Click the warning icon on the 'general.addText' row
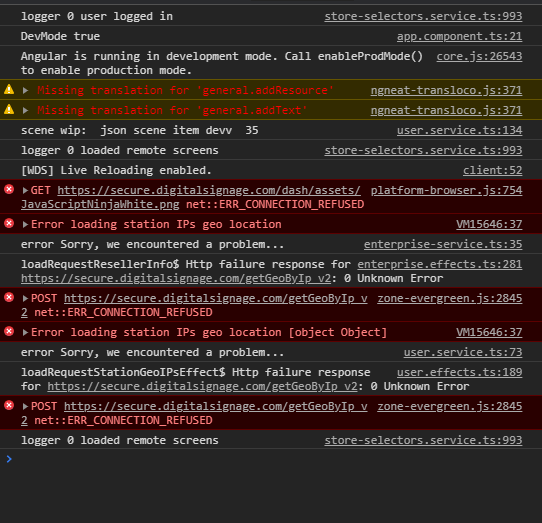The image size is (542, 523). 9,110
